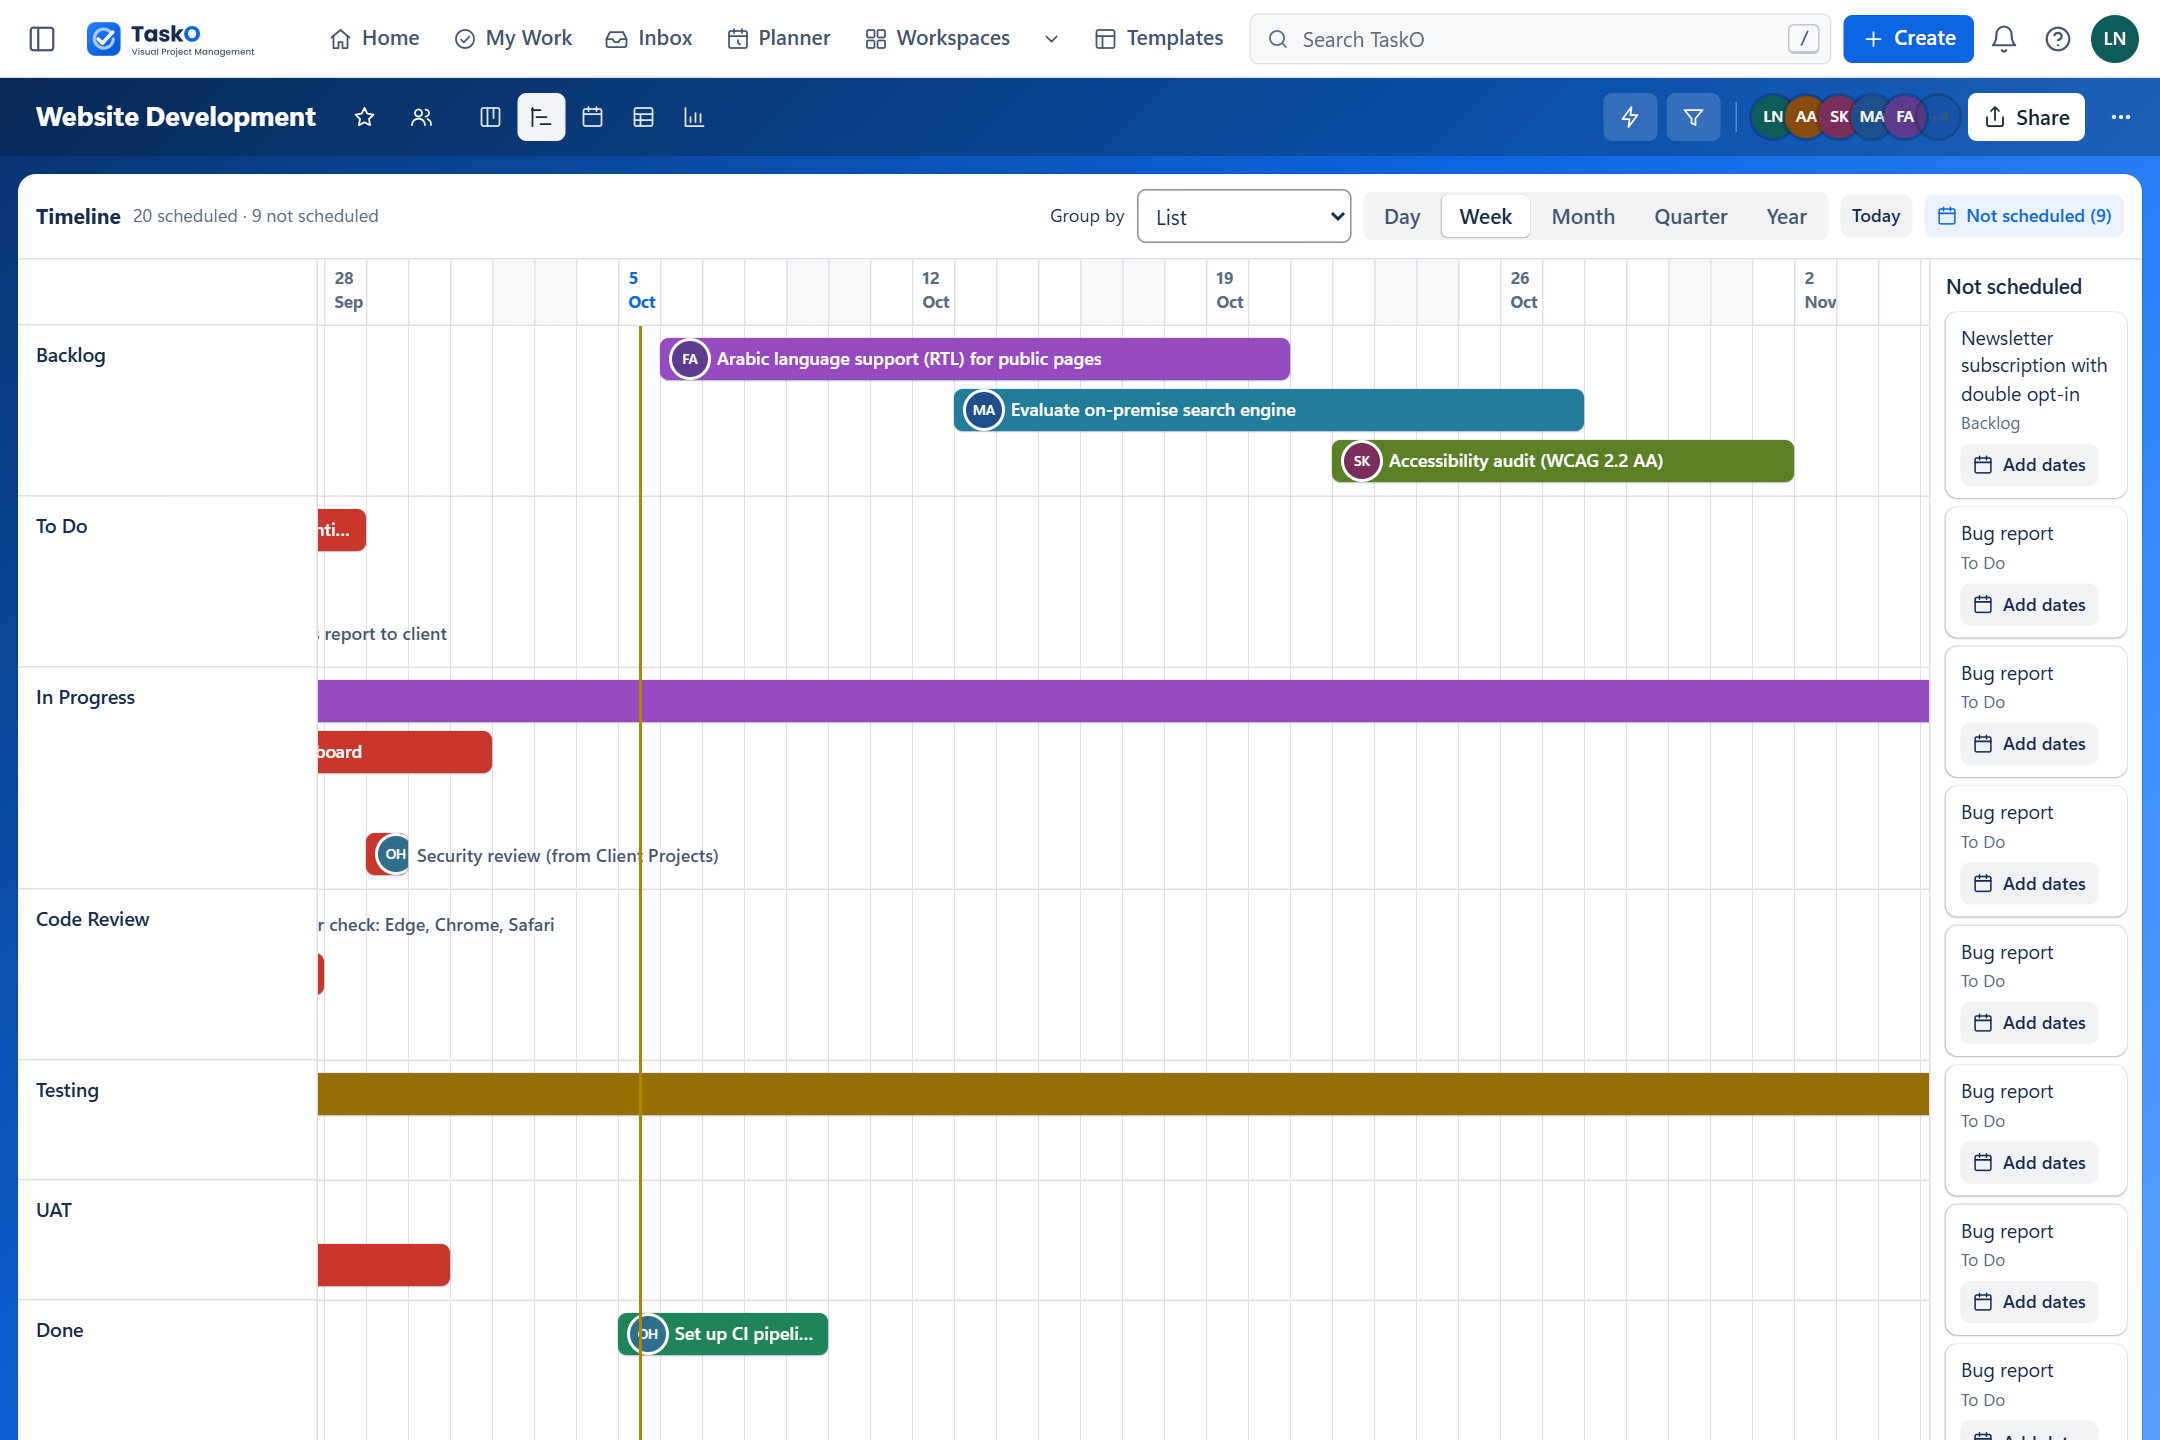Viewport: 2160px width, 1440px height.
Task: Open the Inbox
Action: [649, 39]
